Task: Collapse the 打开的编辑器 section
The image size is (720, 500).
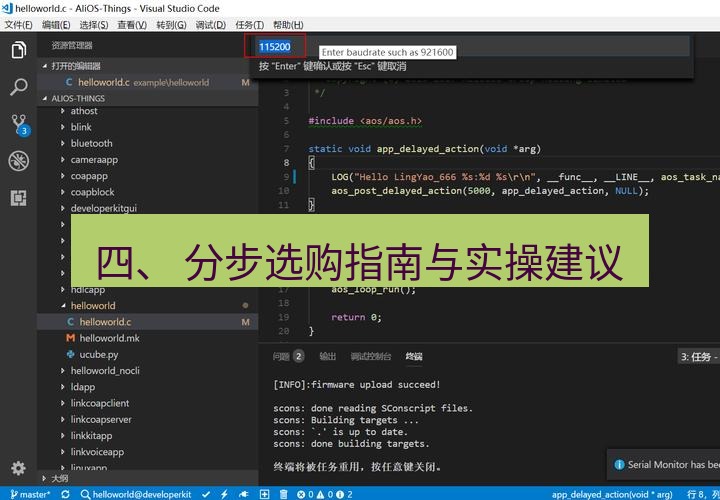Action: (x=148, y=66)
